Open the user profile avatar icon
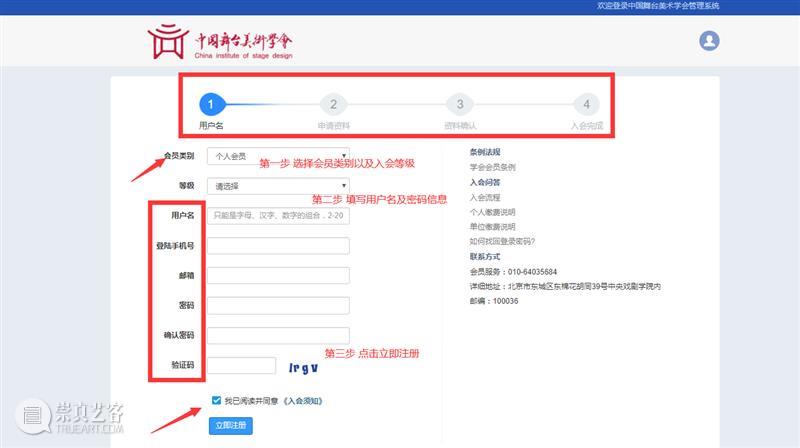Image resolution: width=800 pixels, height=448 pixels. pyautogui.click(x=709, y=40)
